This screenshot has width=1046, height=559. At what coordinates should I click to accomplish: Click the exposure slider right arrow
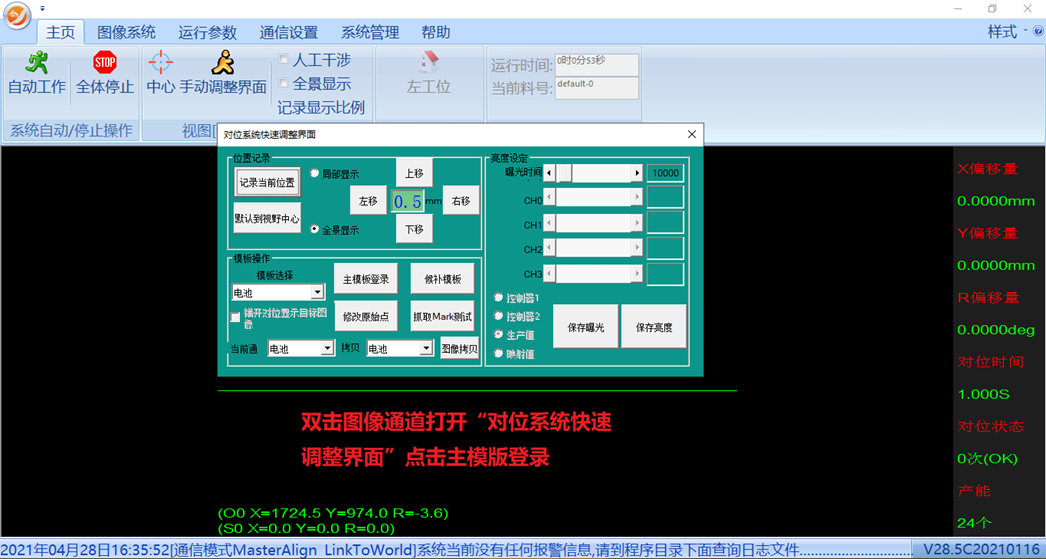[x=637, y=173]
